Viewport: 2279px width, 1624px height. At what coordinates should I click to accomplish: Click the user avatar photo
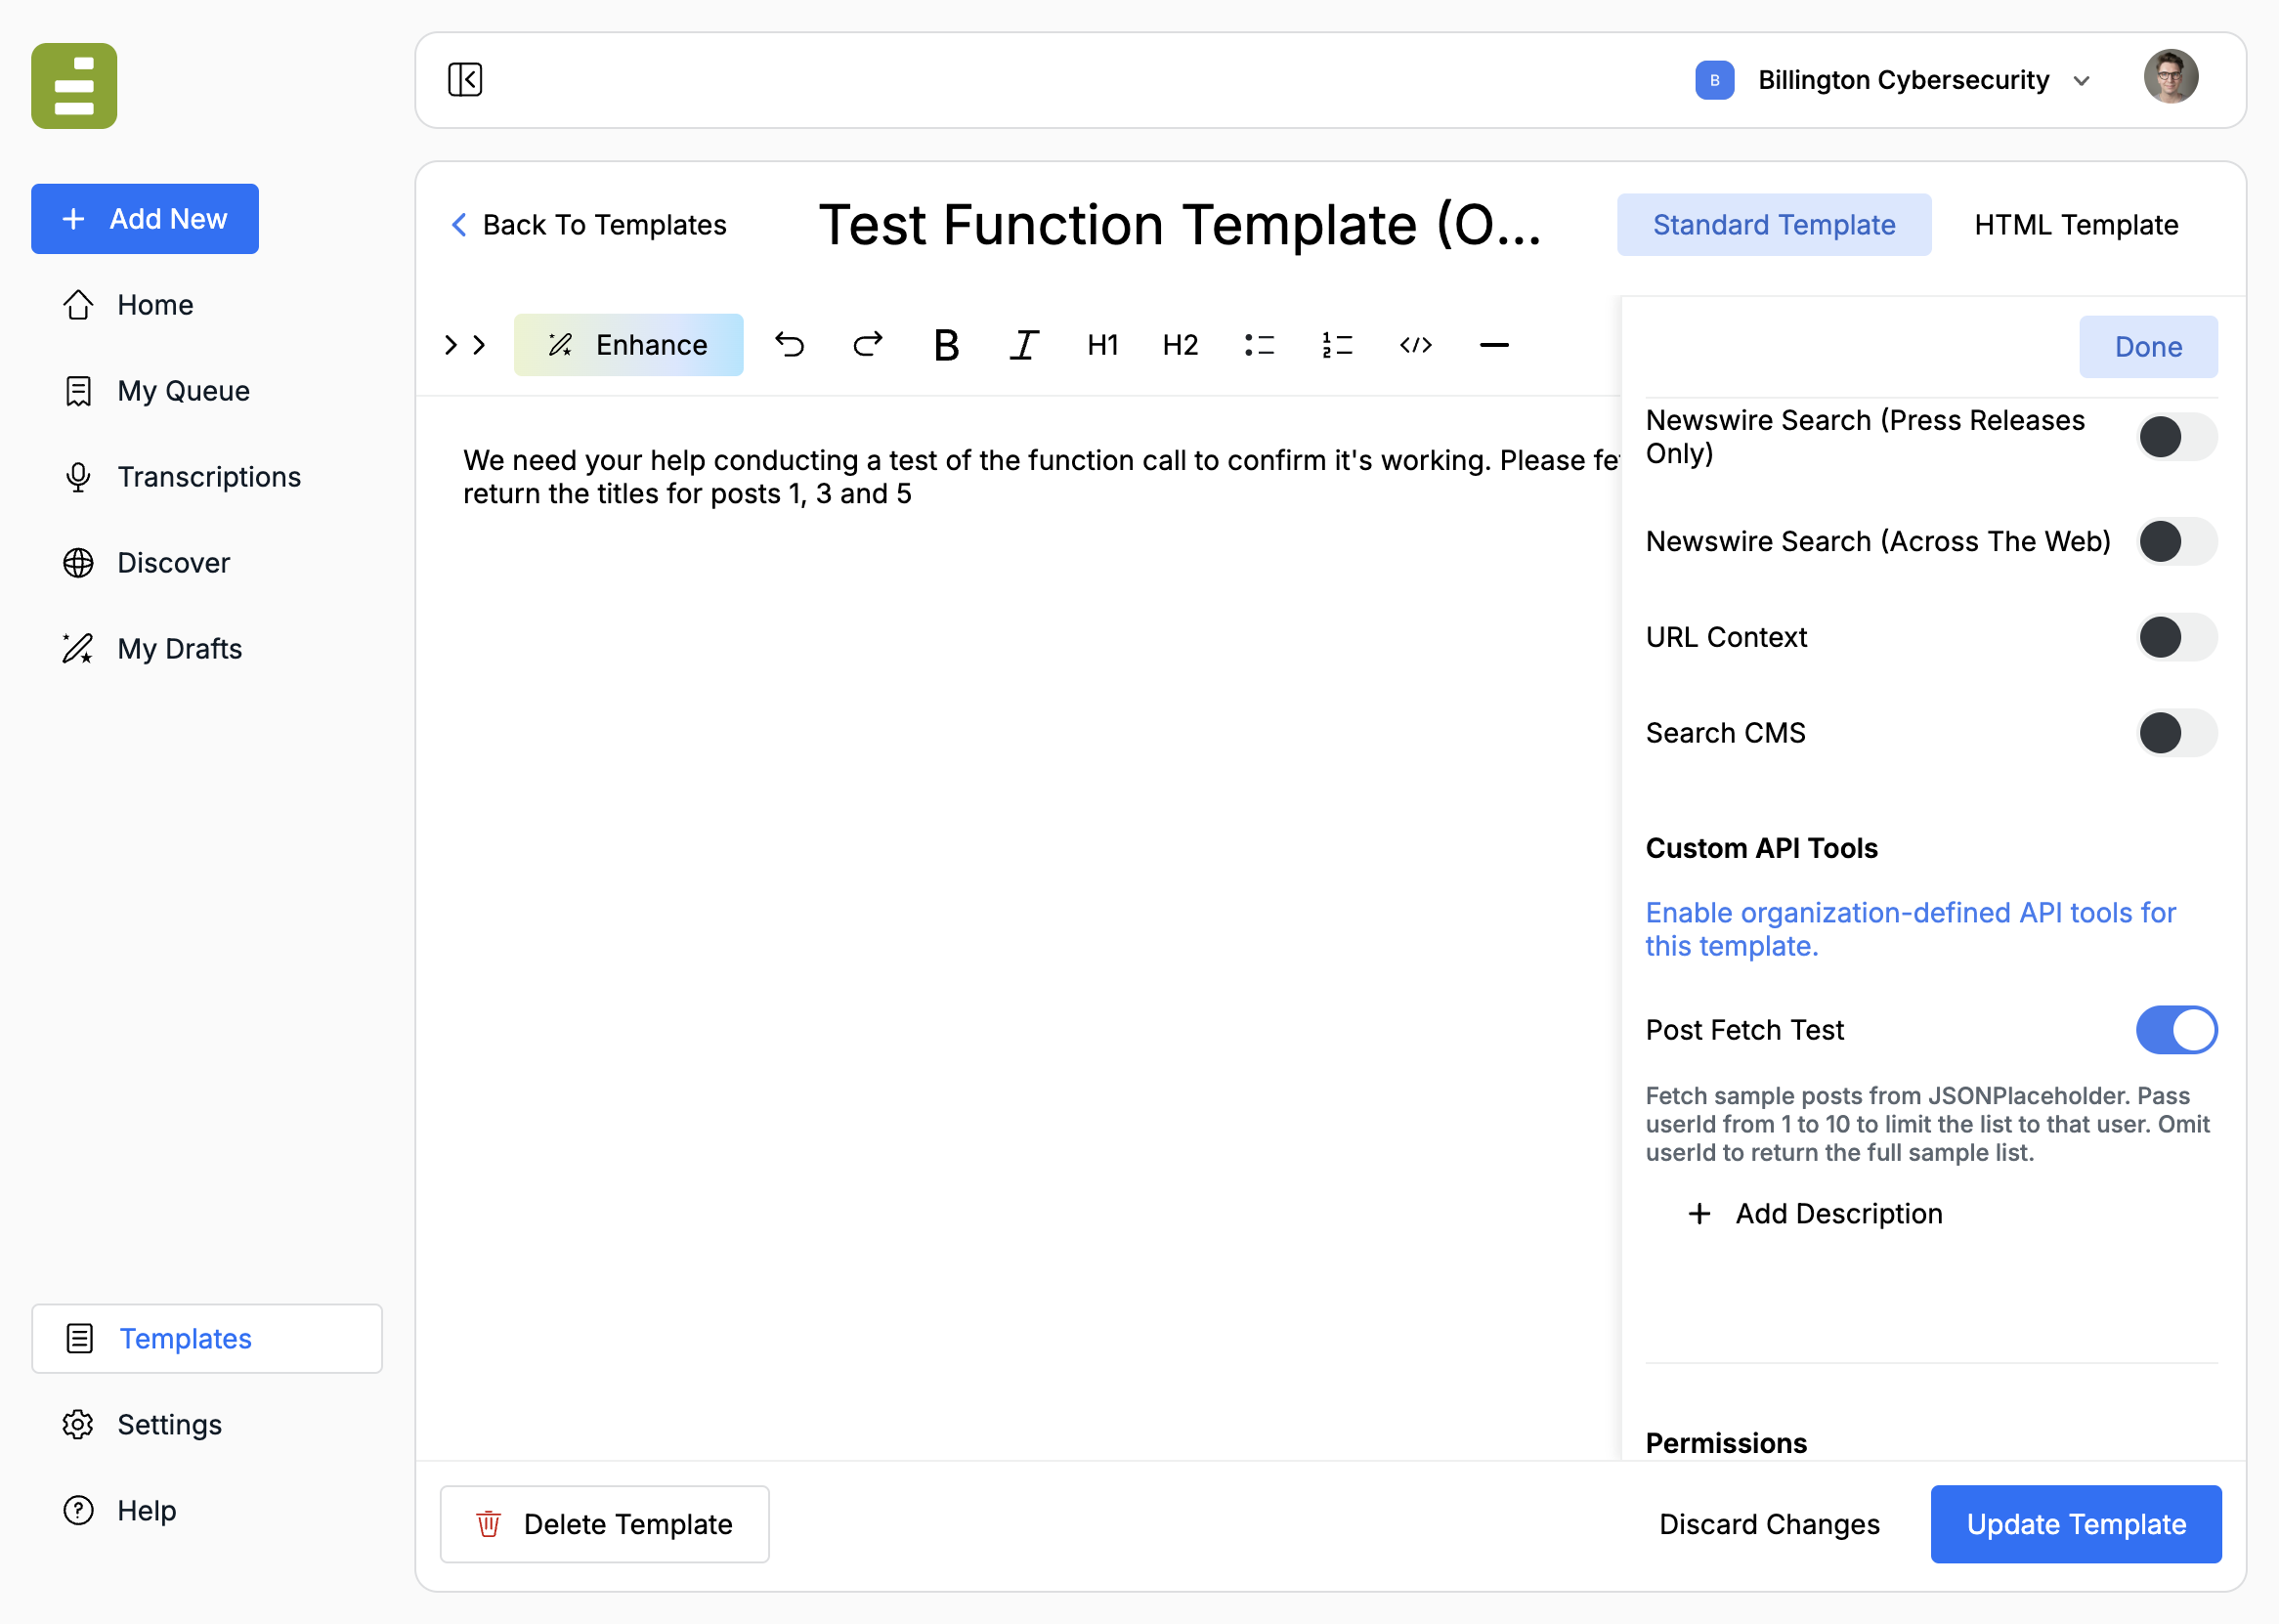click(2170, 77)
